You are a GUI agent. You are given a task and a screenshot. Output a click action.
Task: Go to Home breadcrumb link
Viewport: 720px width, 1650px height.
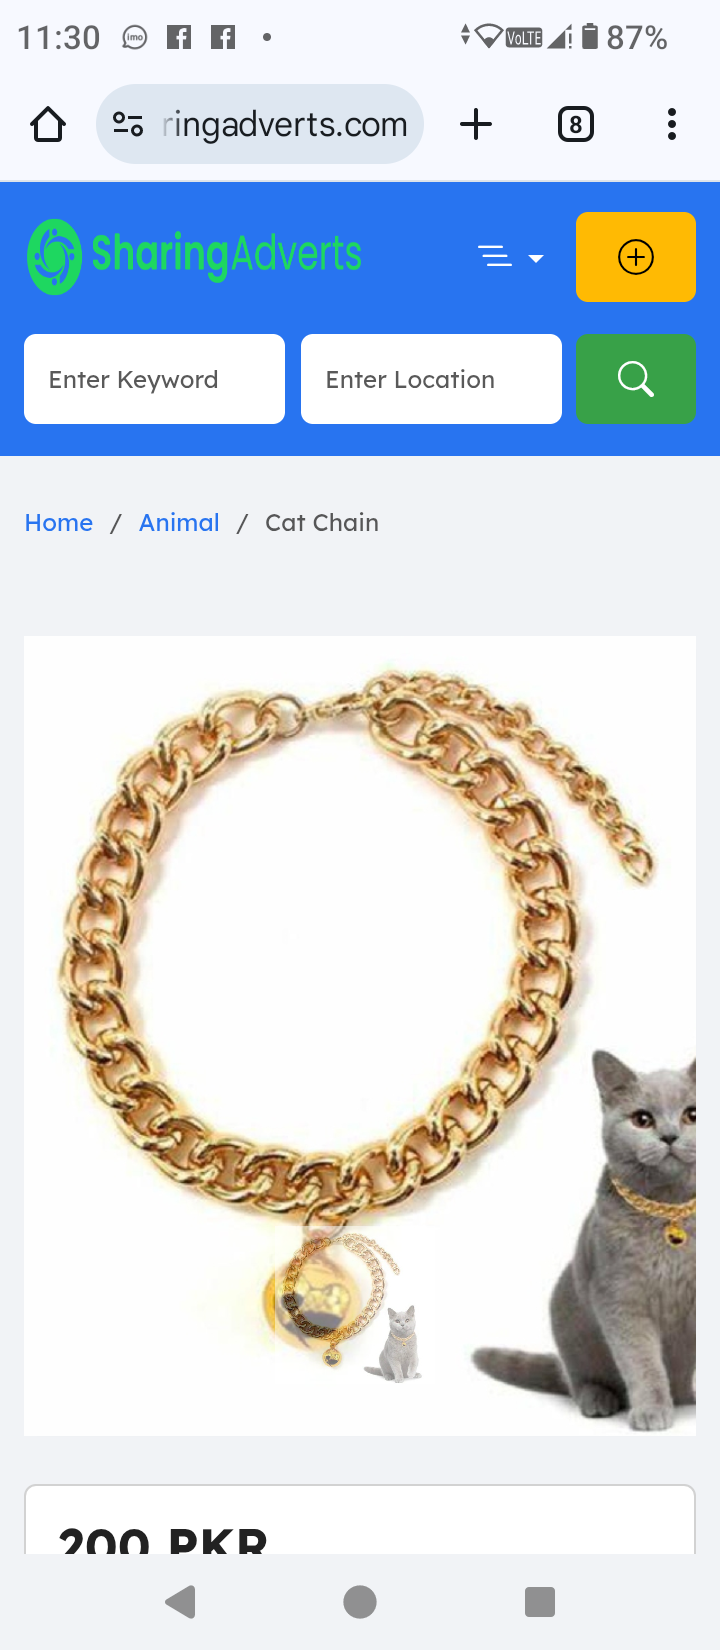59,523
